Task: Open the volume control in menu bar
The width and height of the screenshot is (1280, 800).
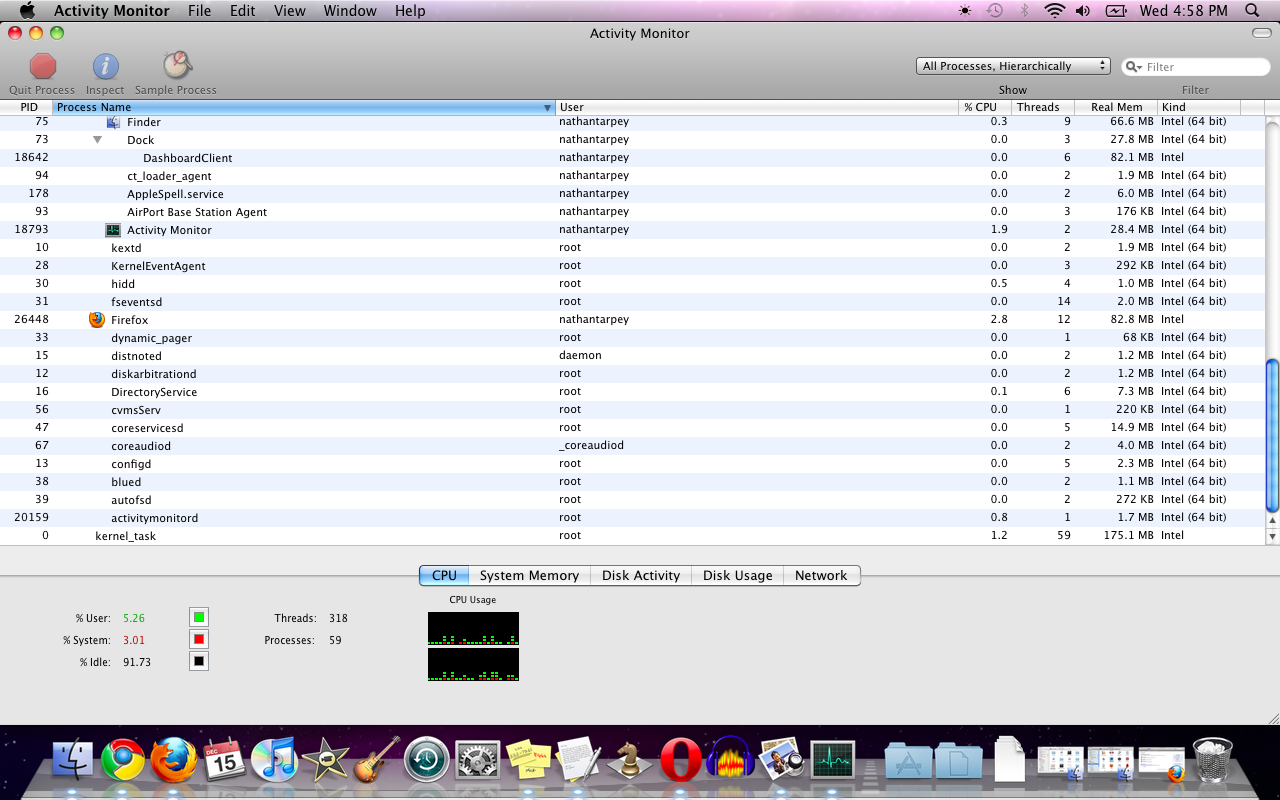Action: [1083, 11]
